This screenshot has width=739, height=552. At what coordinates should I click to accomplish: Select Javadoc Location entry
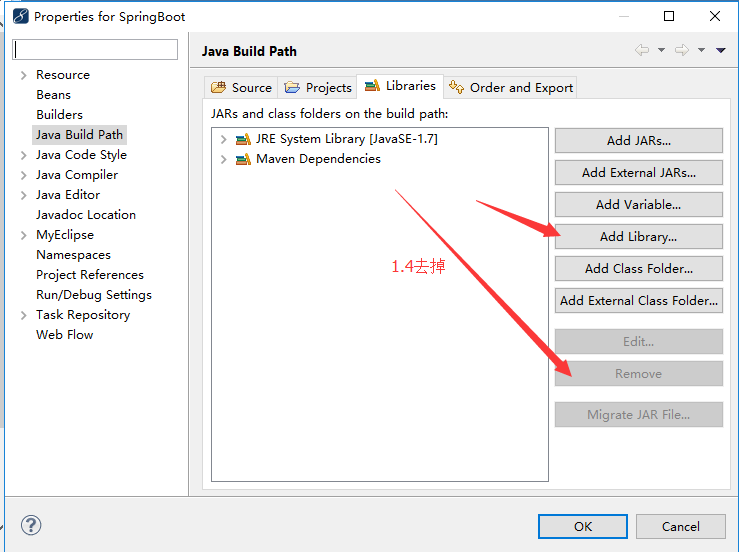point(86,215)
